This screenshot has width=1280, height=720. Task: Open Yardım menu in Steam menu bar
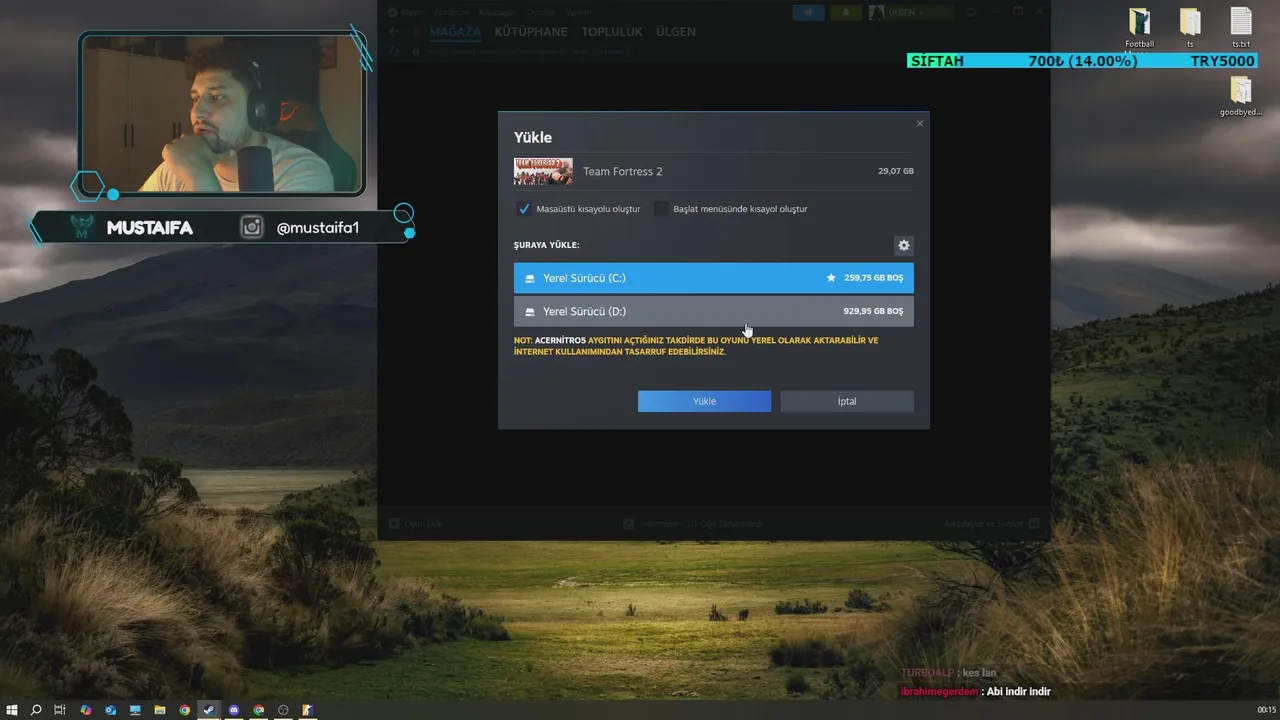579,12
